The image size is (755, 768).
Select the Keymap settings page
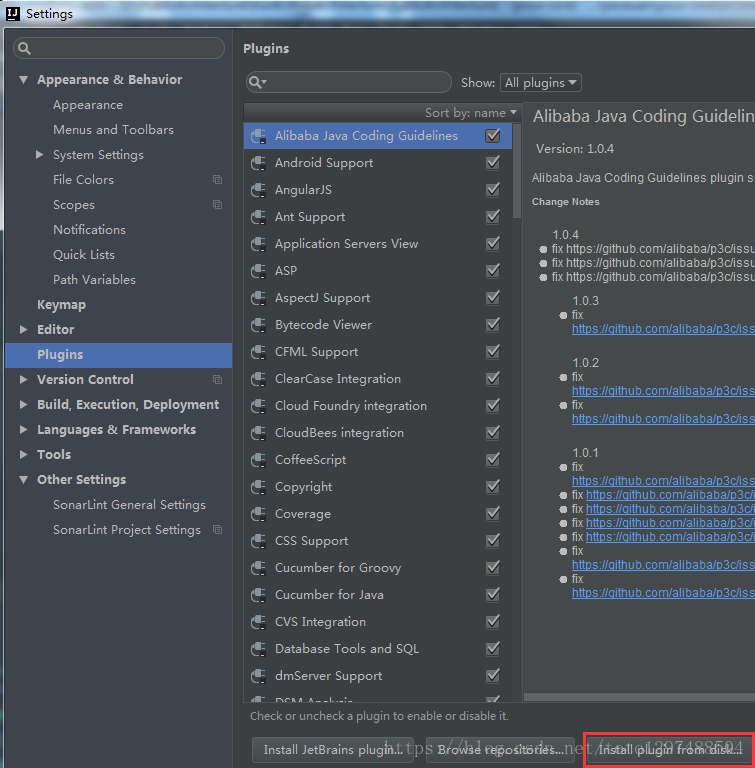click(x=62, y=305)
